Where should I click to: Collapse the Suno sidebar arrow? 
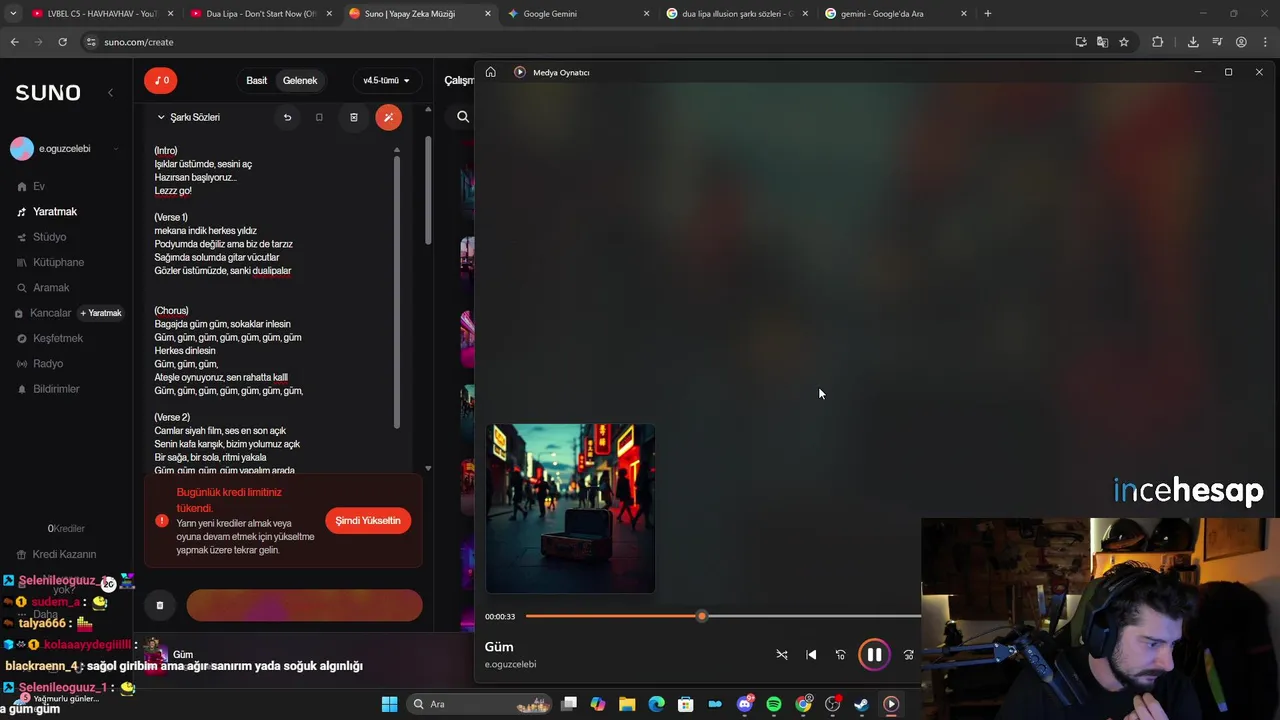(x=110, y=92)
